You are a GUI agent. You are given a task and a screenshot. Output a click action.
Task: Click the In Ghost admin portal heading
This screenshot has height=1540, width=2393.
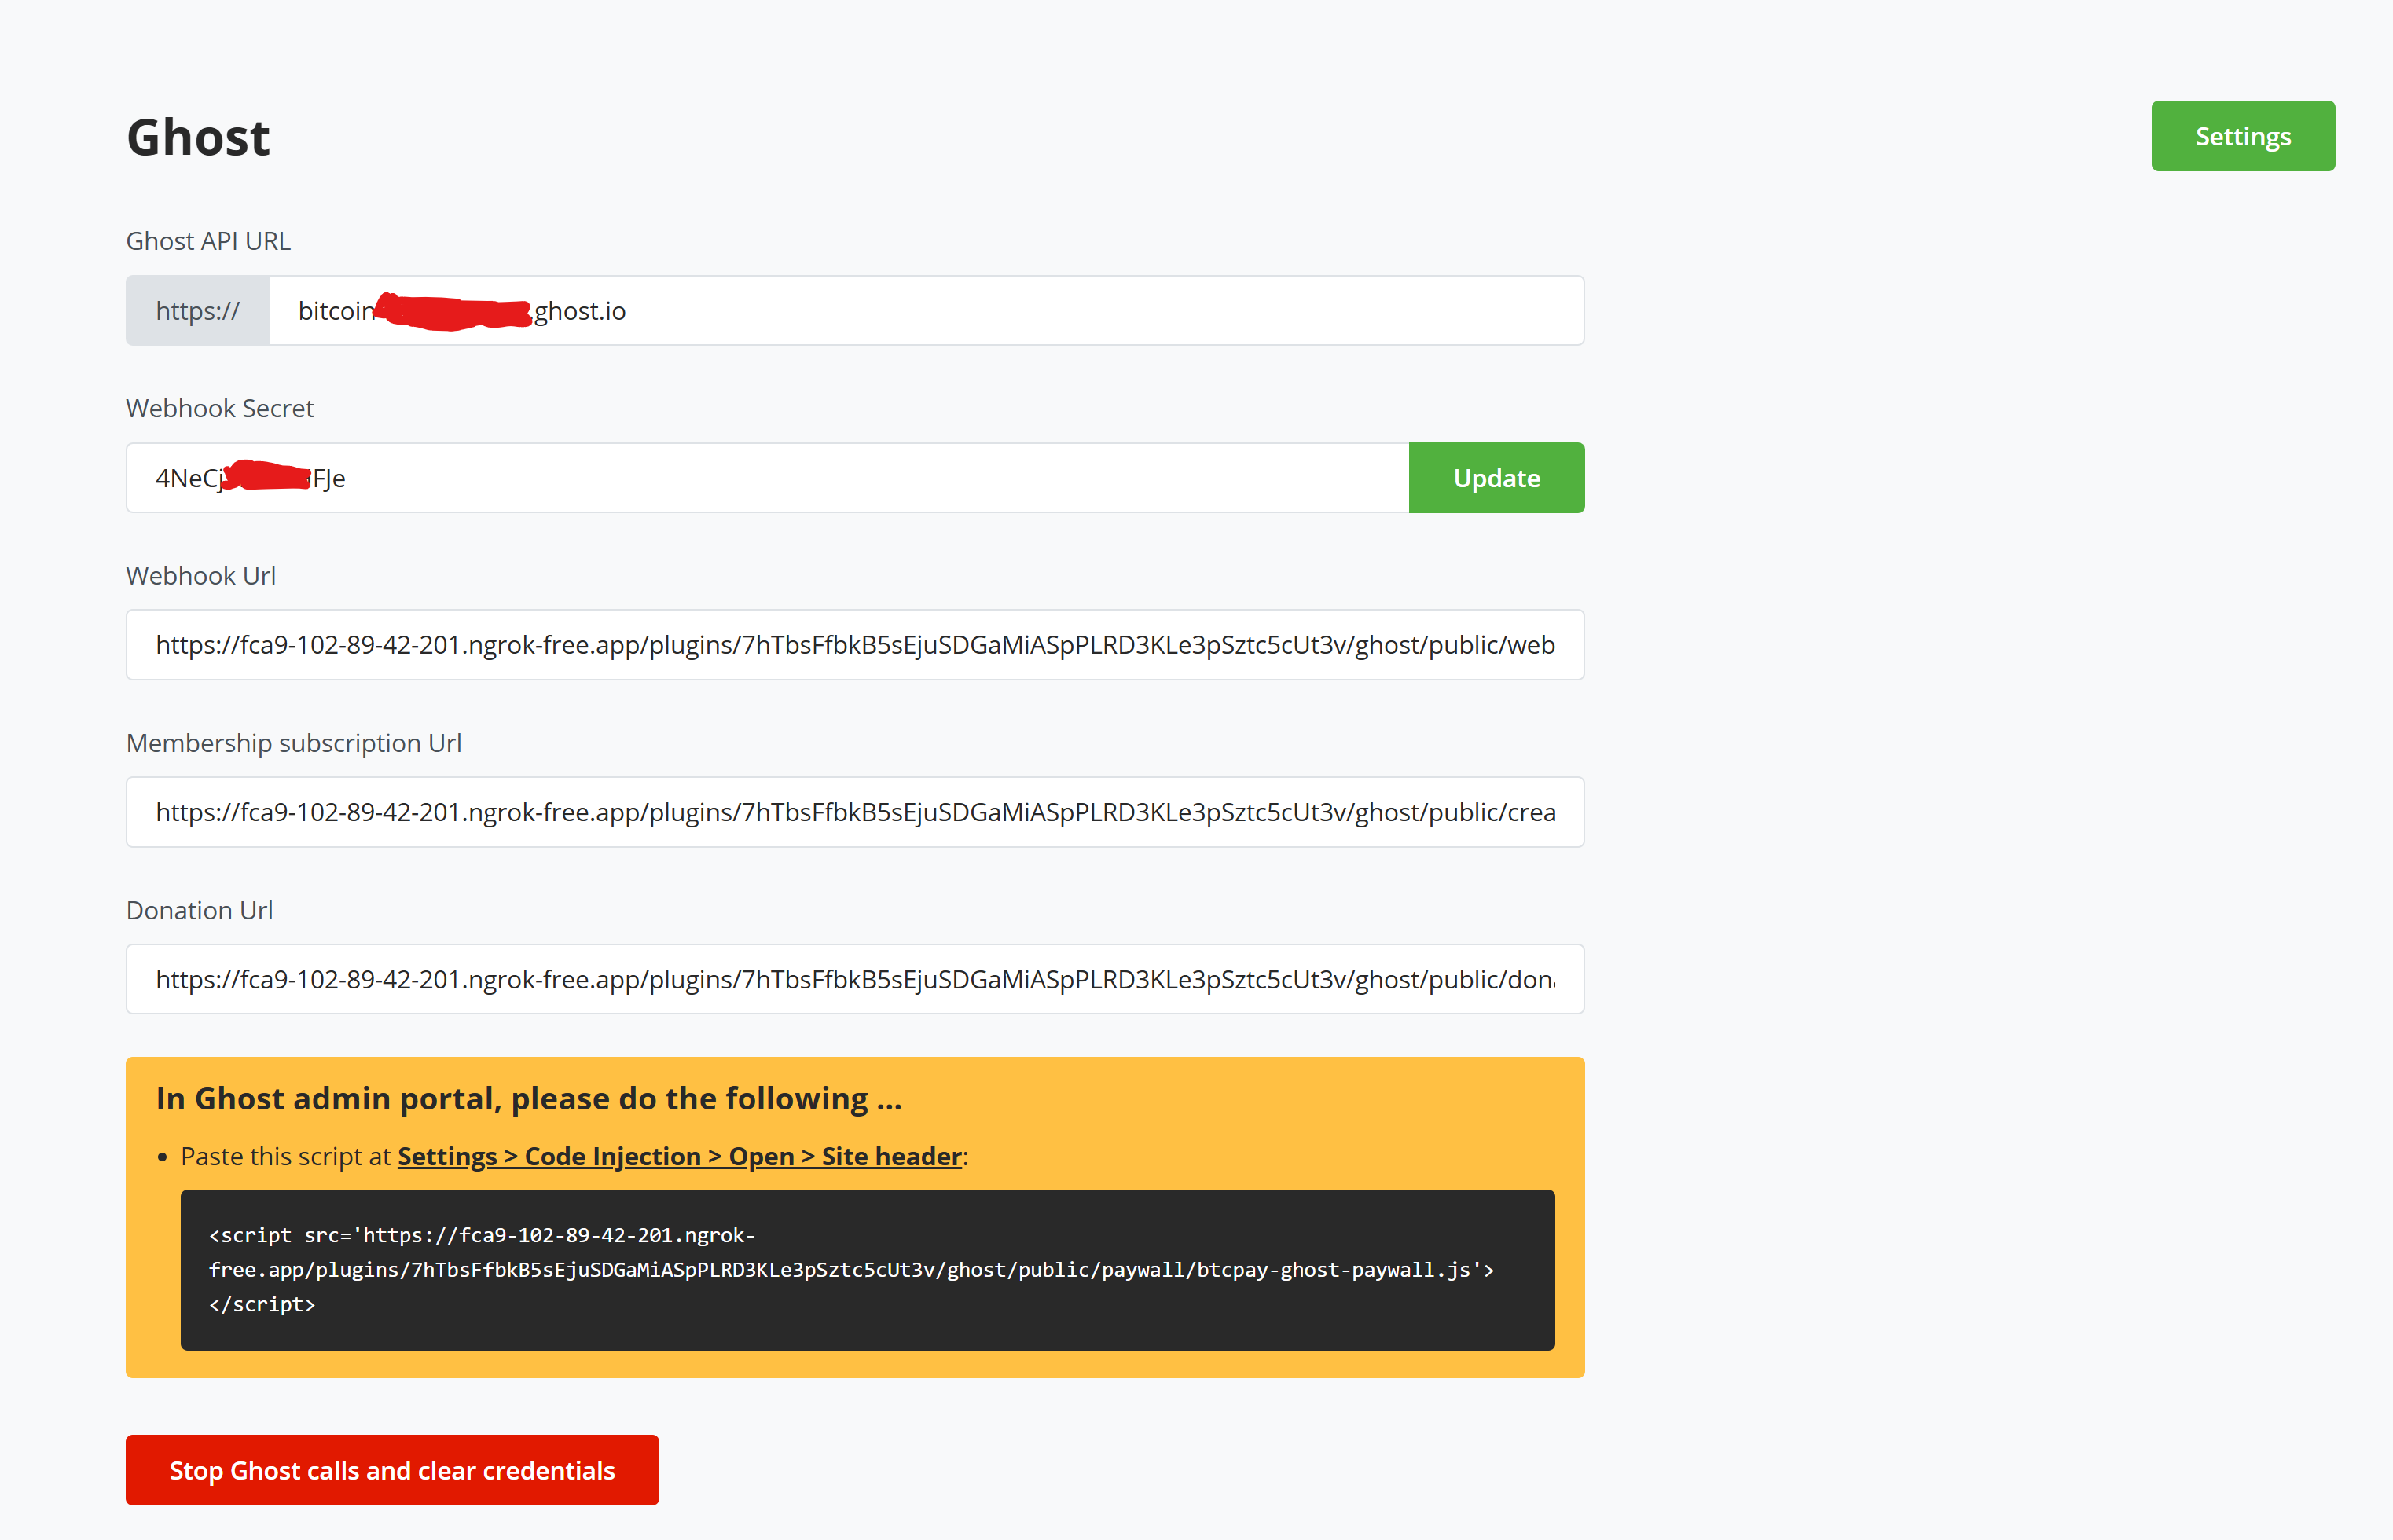(528, 1097)
